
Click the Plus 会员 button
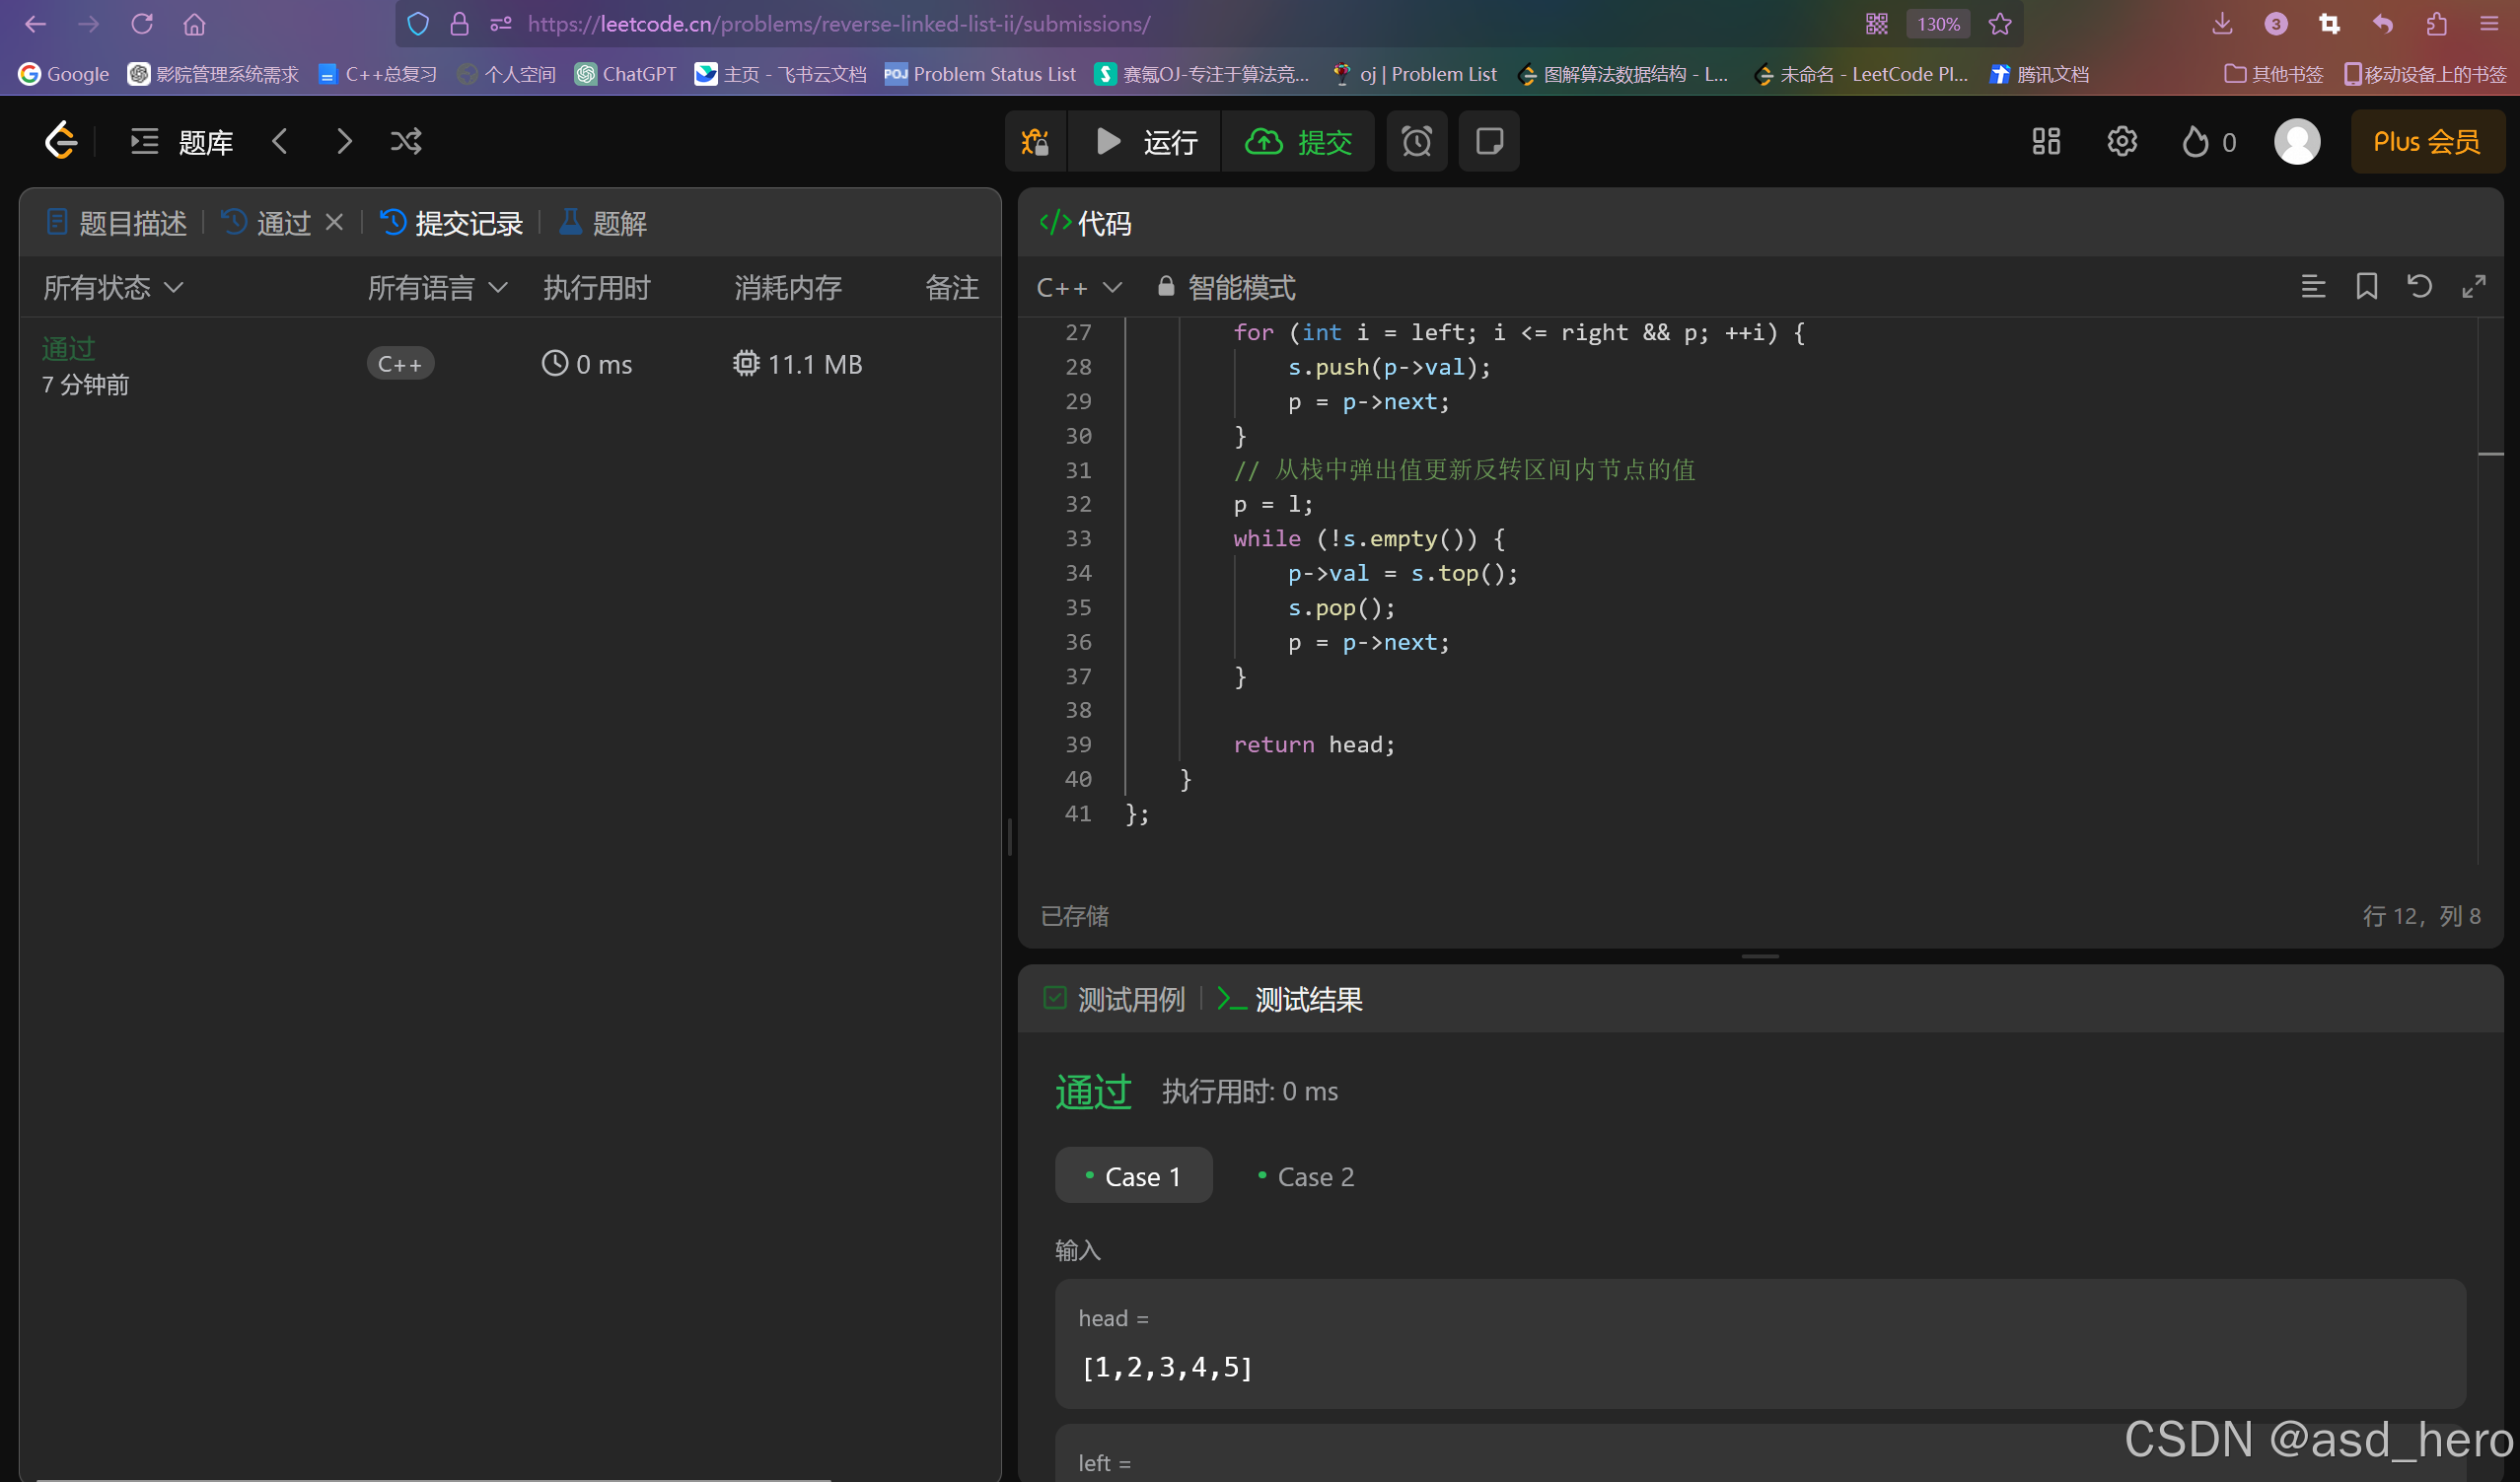pyautogui.click(x=2426, y=142)
